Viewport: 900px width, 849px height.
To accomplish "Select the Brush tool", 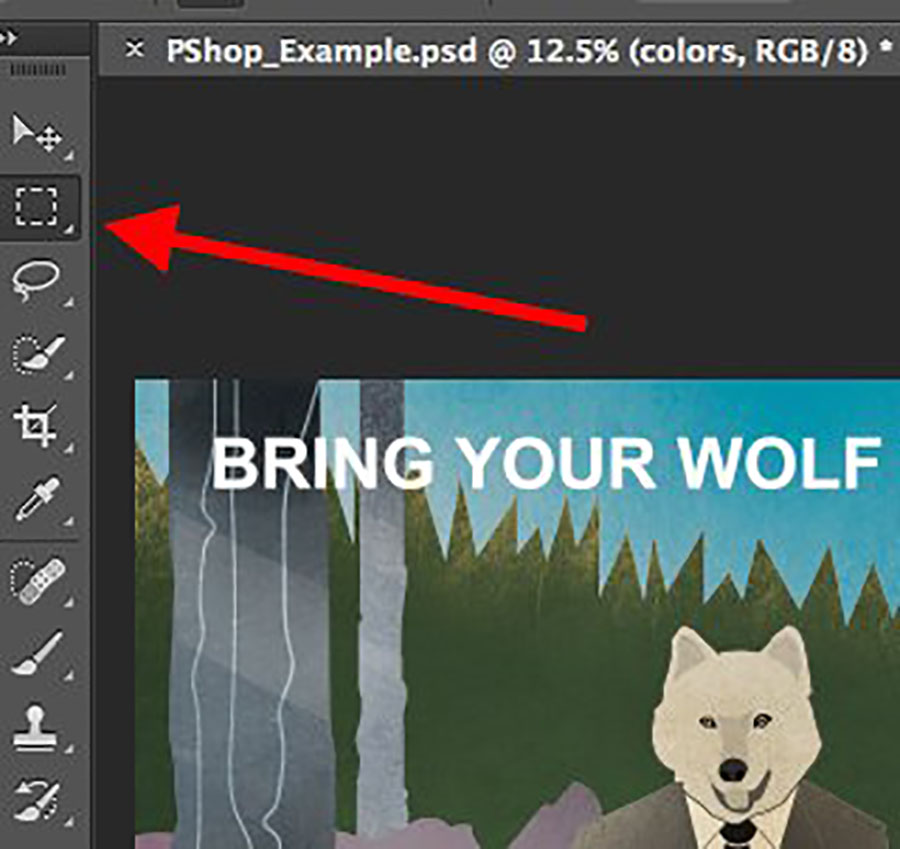I will 39,652.
